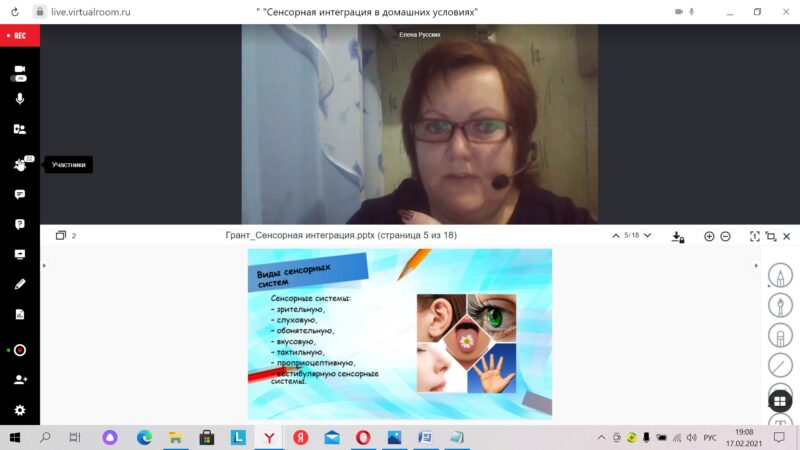This screenshot has width=800, height=450.
Task: Open the Windows Start menu
Action: [15, 437]
